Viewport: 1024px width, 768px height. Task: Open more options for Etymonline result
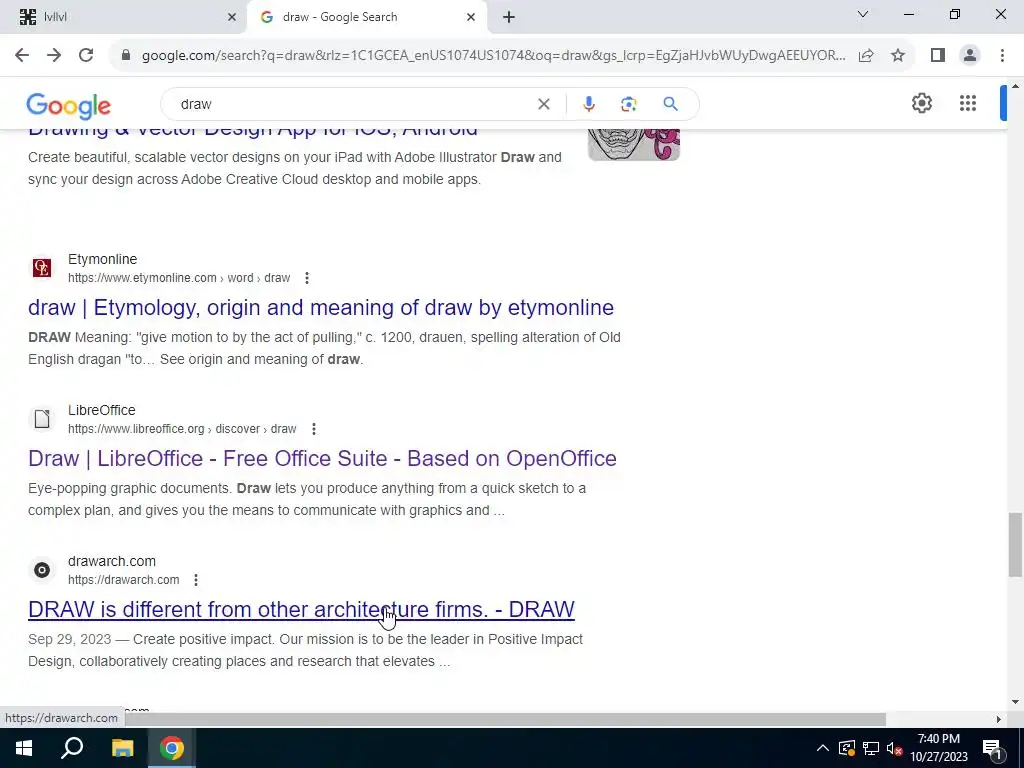point(307,278)
